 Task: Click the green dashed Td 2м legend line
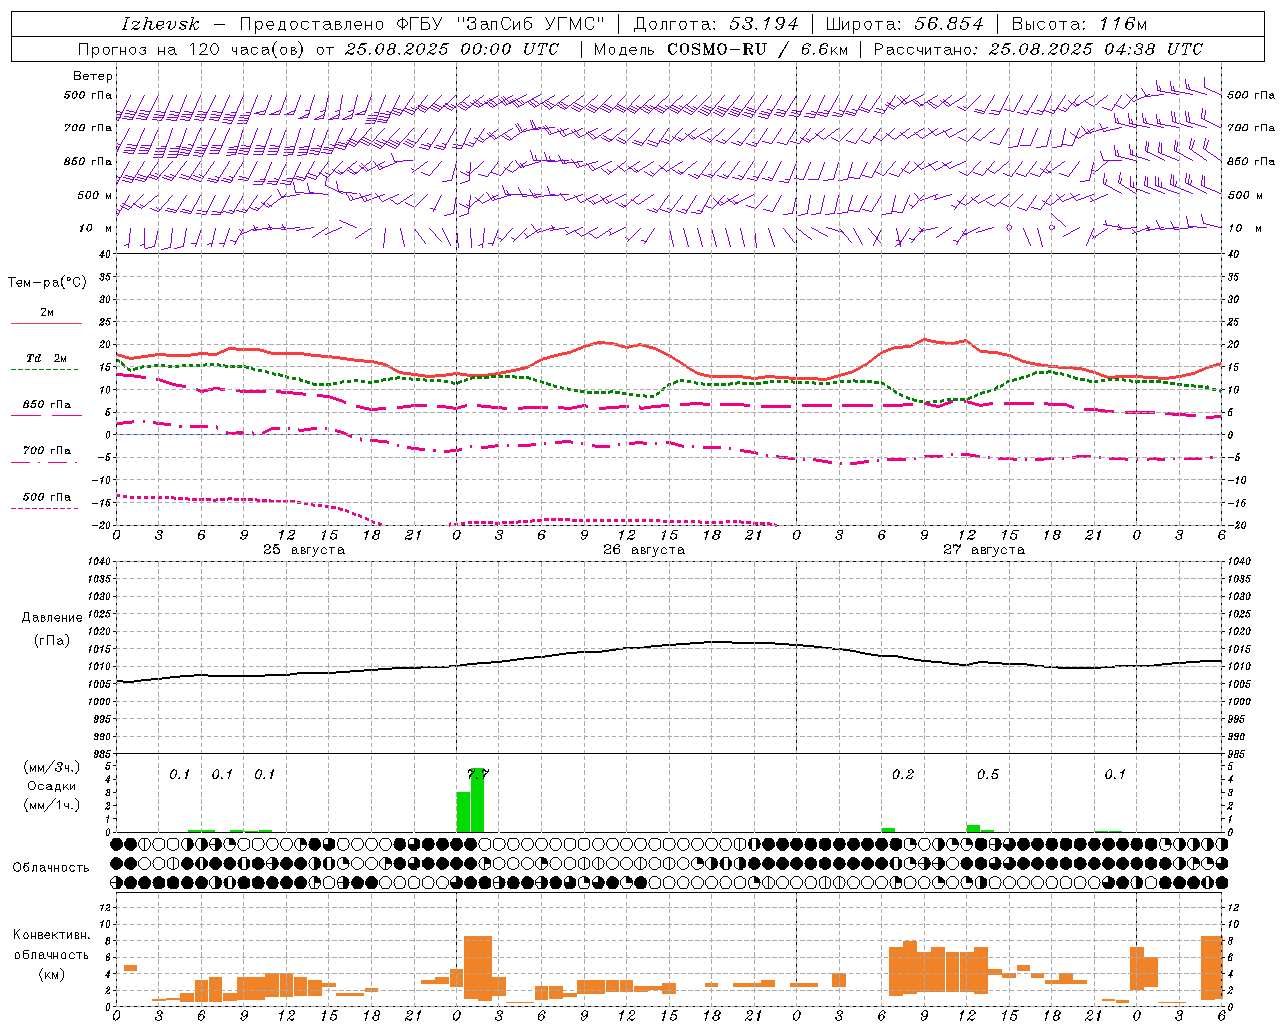pyautogui.click(x=44, y=370)
